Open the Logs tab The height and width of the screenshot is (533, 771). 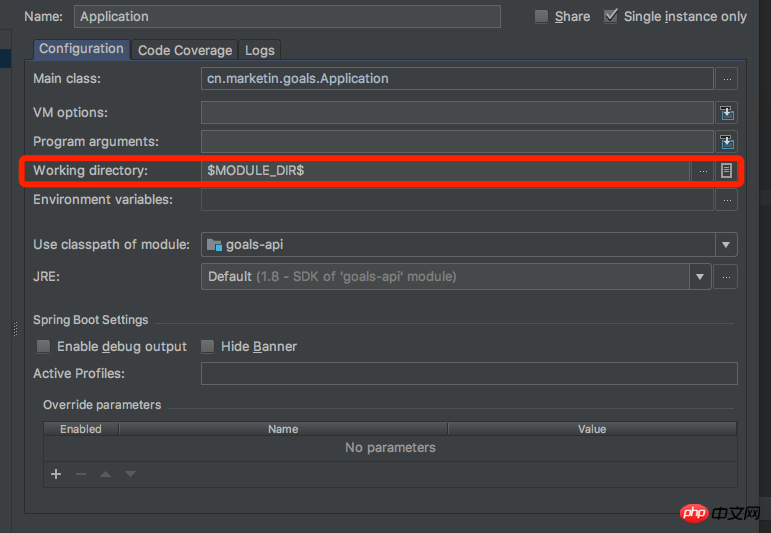point(260,50)
